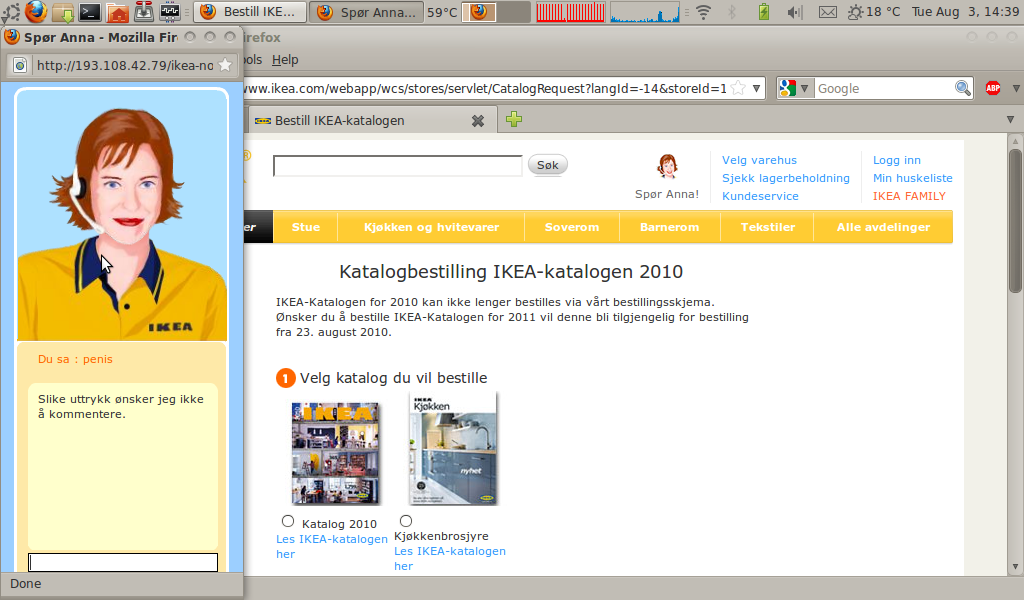Image resolution: width=1024 pixels, height=600 pixels.
Task: Click the Anna window URL field
Action: [x=124, y=65]
